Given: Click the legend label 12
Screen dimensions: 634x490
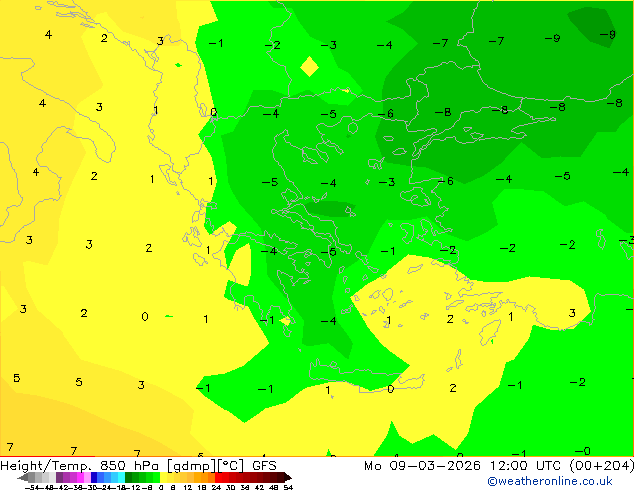Looking at the screenshot, I should pos(187,487).
